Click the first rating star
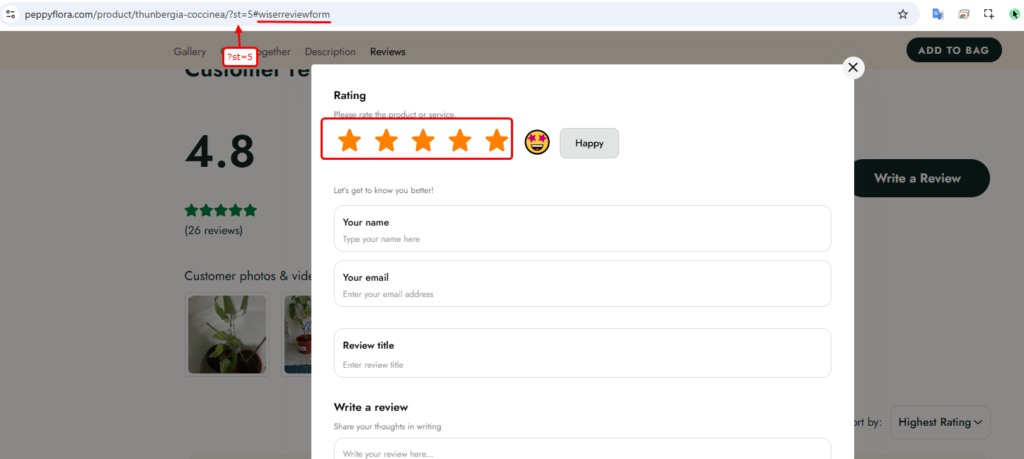 click(x=349, y=141)
